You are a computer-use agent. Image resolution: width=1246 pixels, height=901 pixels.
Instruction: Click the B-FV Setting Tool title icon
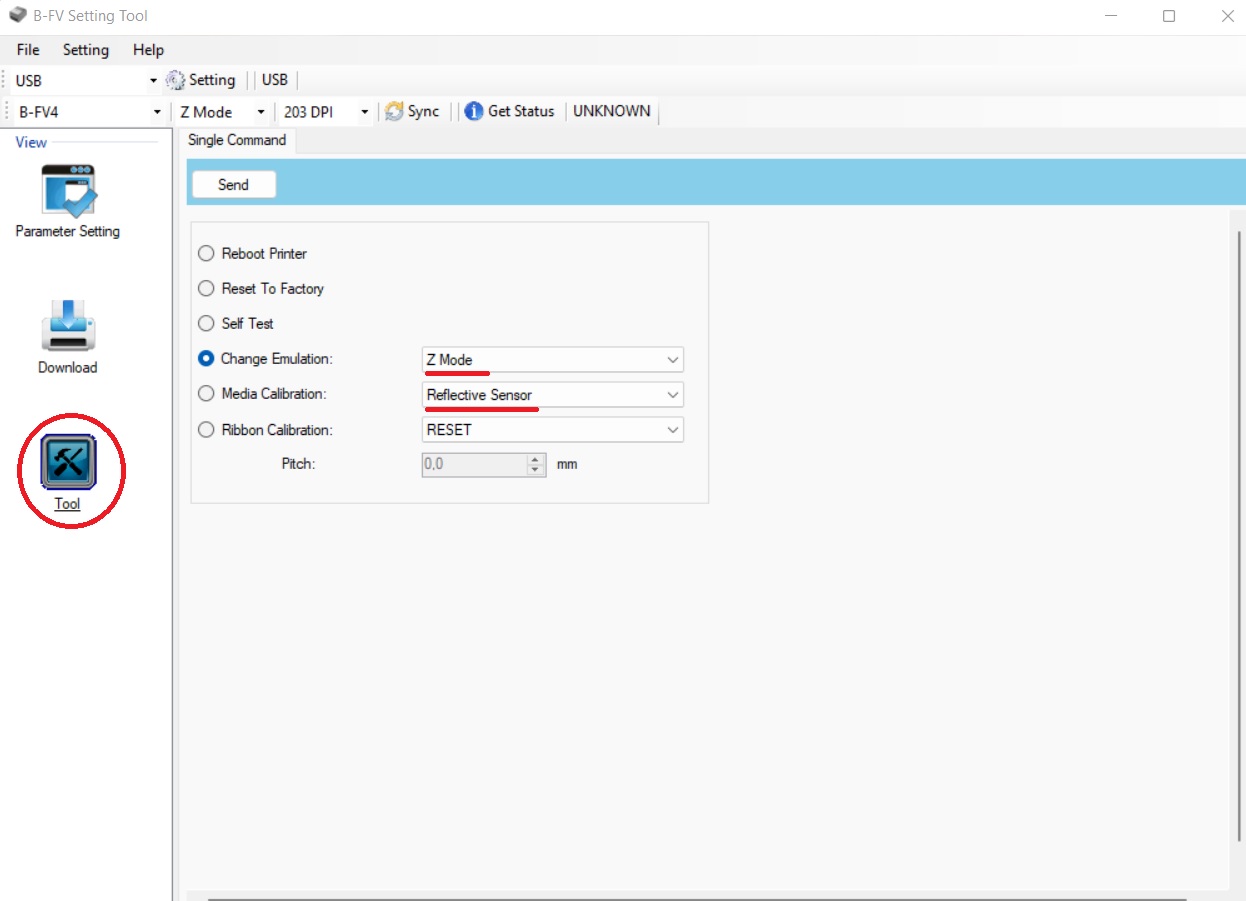coord(17,16)
